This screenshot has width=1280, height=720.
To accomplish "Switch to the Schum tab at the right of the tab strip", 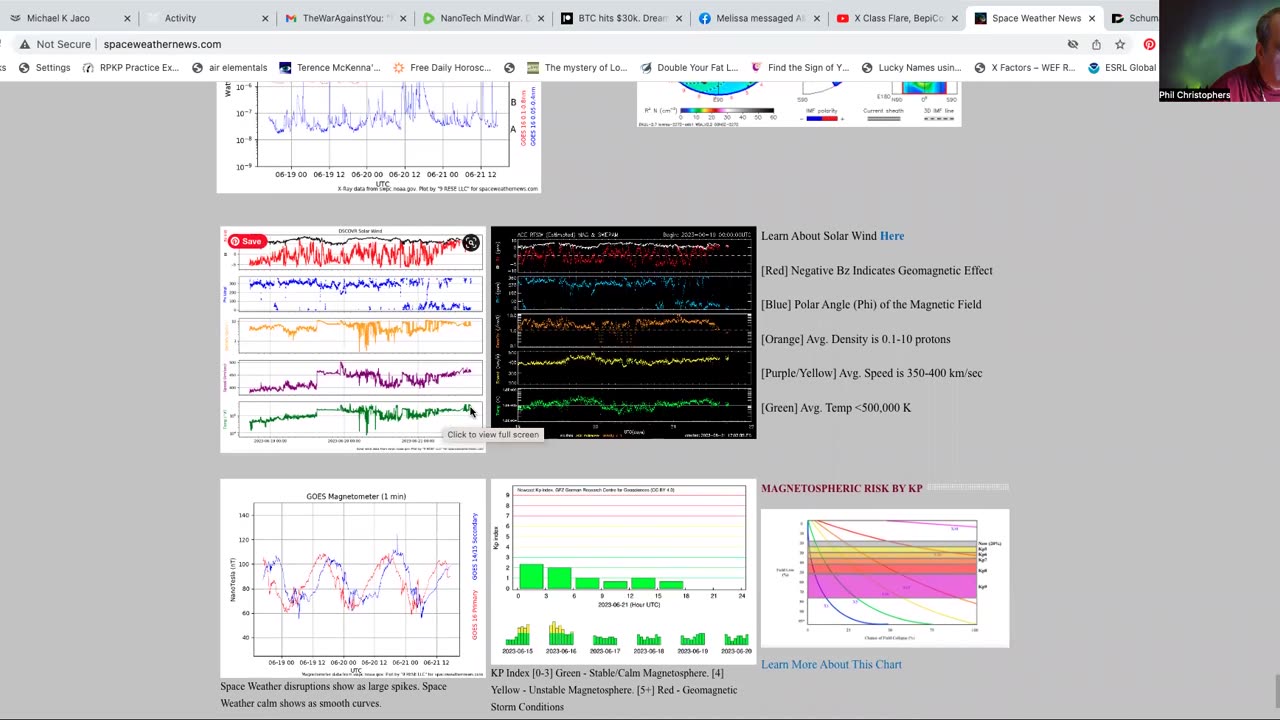I will (x=1135, y=18).
